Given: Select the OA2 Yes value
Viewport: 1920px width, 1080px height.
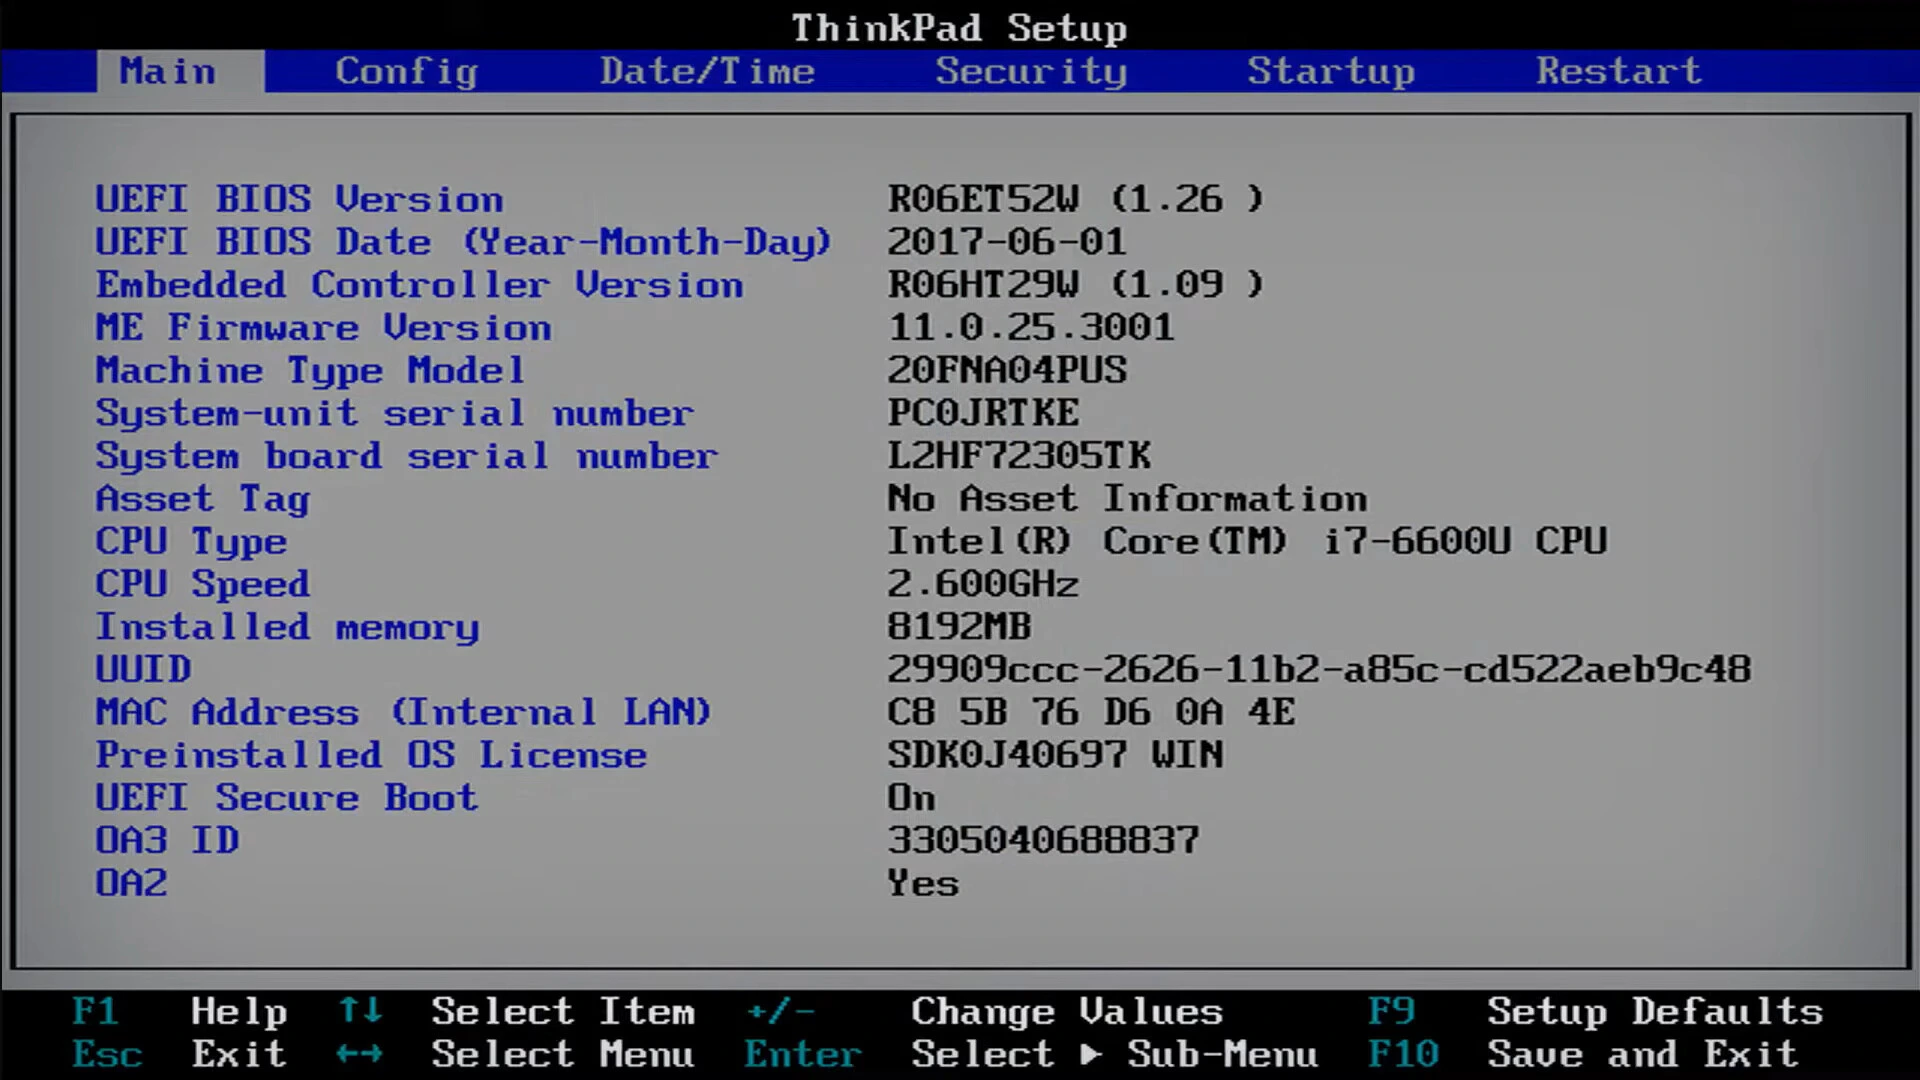Looking at the screenshot, I should [922, 884].
